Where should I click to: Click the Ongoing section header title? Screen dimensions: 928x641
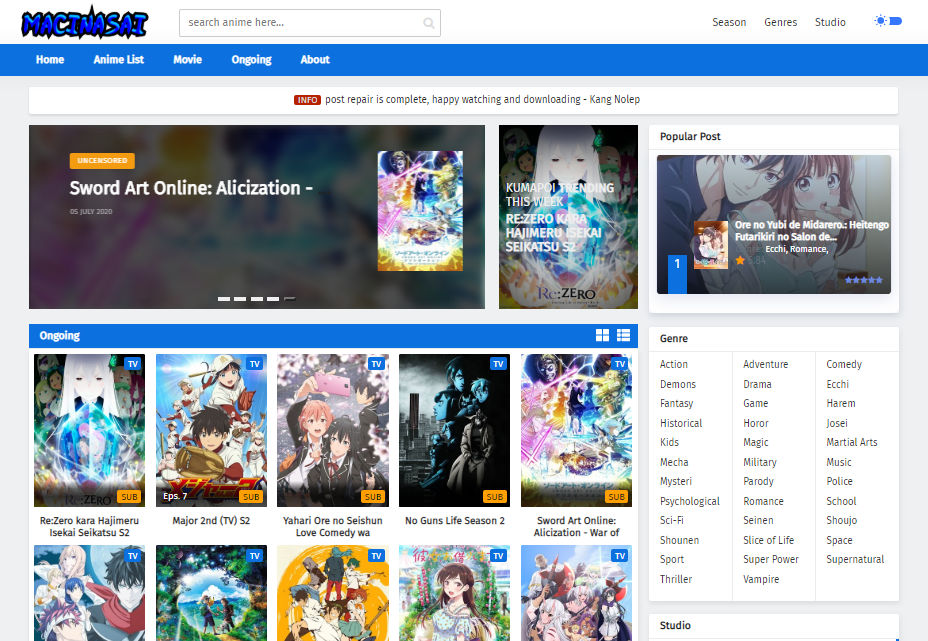click(x=59, y=336)
